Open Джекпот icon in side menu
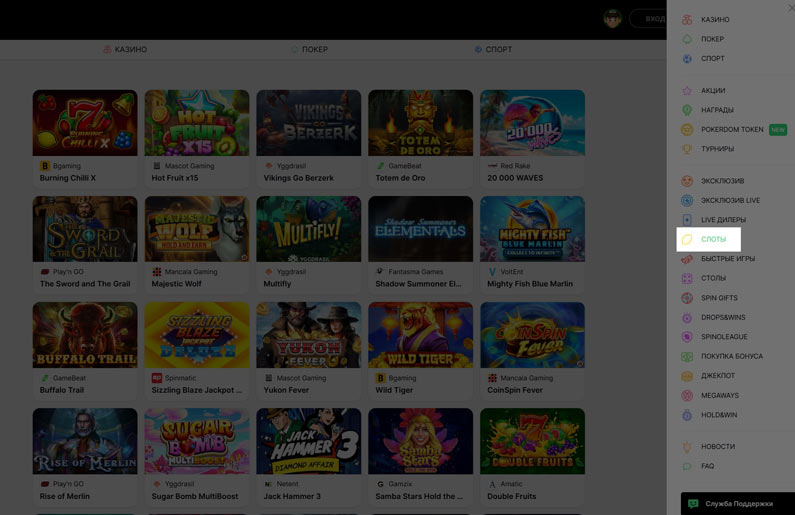The width and height of the screenshot is (795, 515). pyautogui.click(x=687, y=376)
